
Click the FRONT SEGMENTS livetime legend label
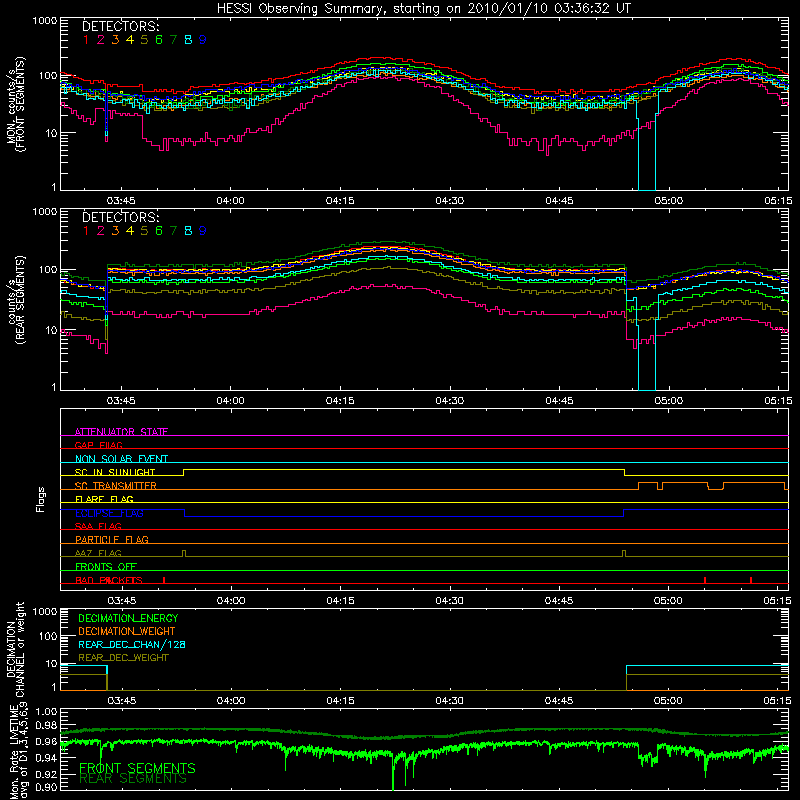click(x=137, y=768)
